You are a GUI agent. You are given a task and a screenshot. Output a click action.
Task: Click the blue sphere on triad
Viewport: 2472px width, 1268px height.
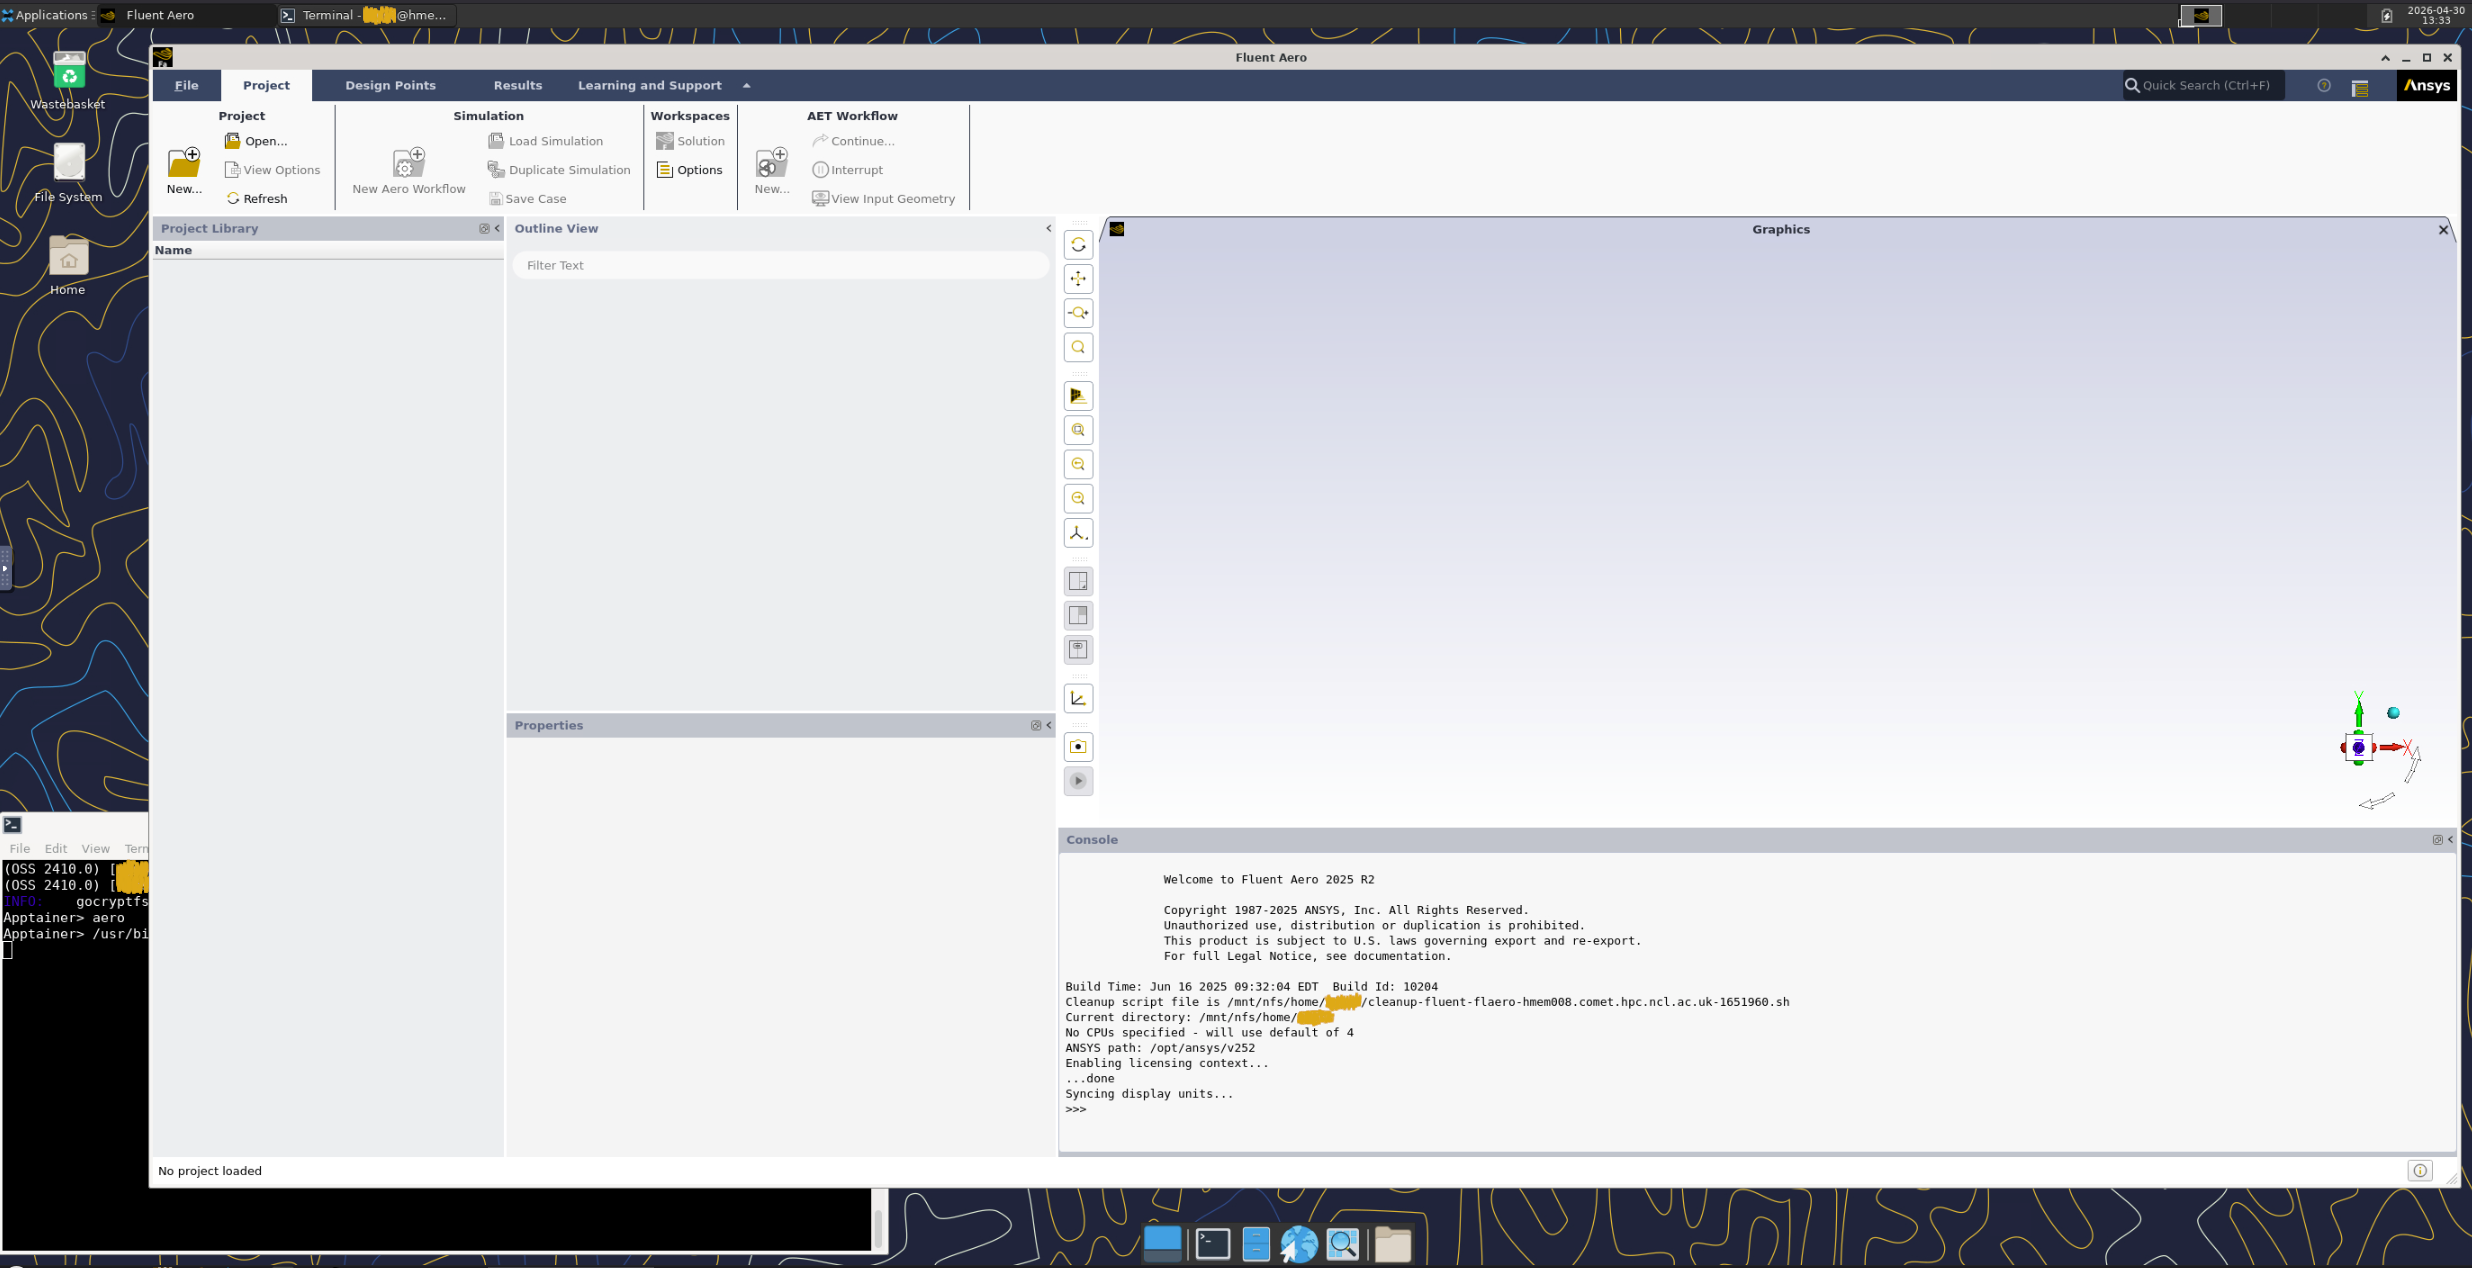pyautogui.click(x=2393, y=713)
